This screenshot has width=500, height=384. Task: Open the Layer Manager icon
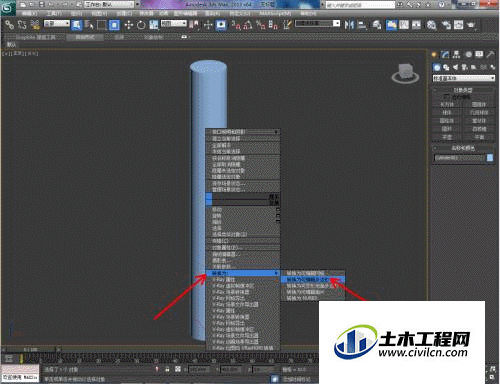[377, 25]
